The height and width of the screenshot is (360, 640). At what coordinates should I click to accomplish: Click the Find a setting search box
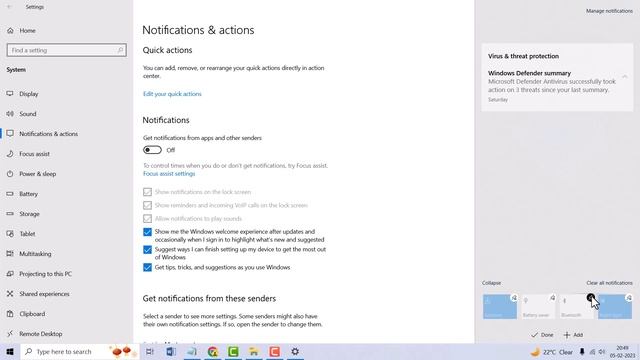click(67, 50)
